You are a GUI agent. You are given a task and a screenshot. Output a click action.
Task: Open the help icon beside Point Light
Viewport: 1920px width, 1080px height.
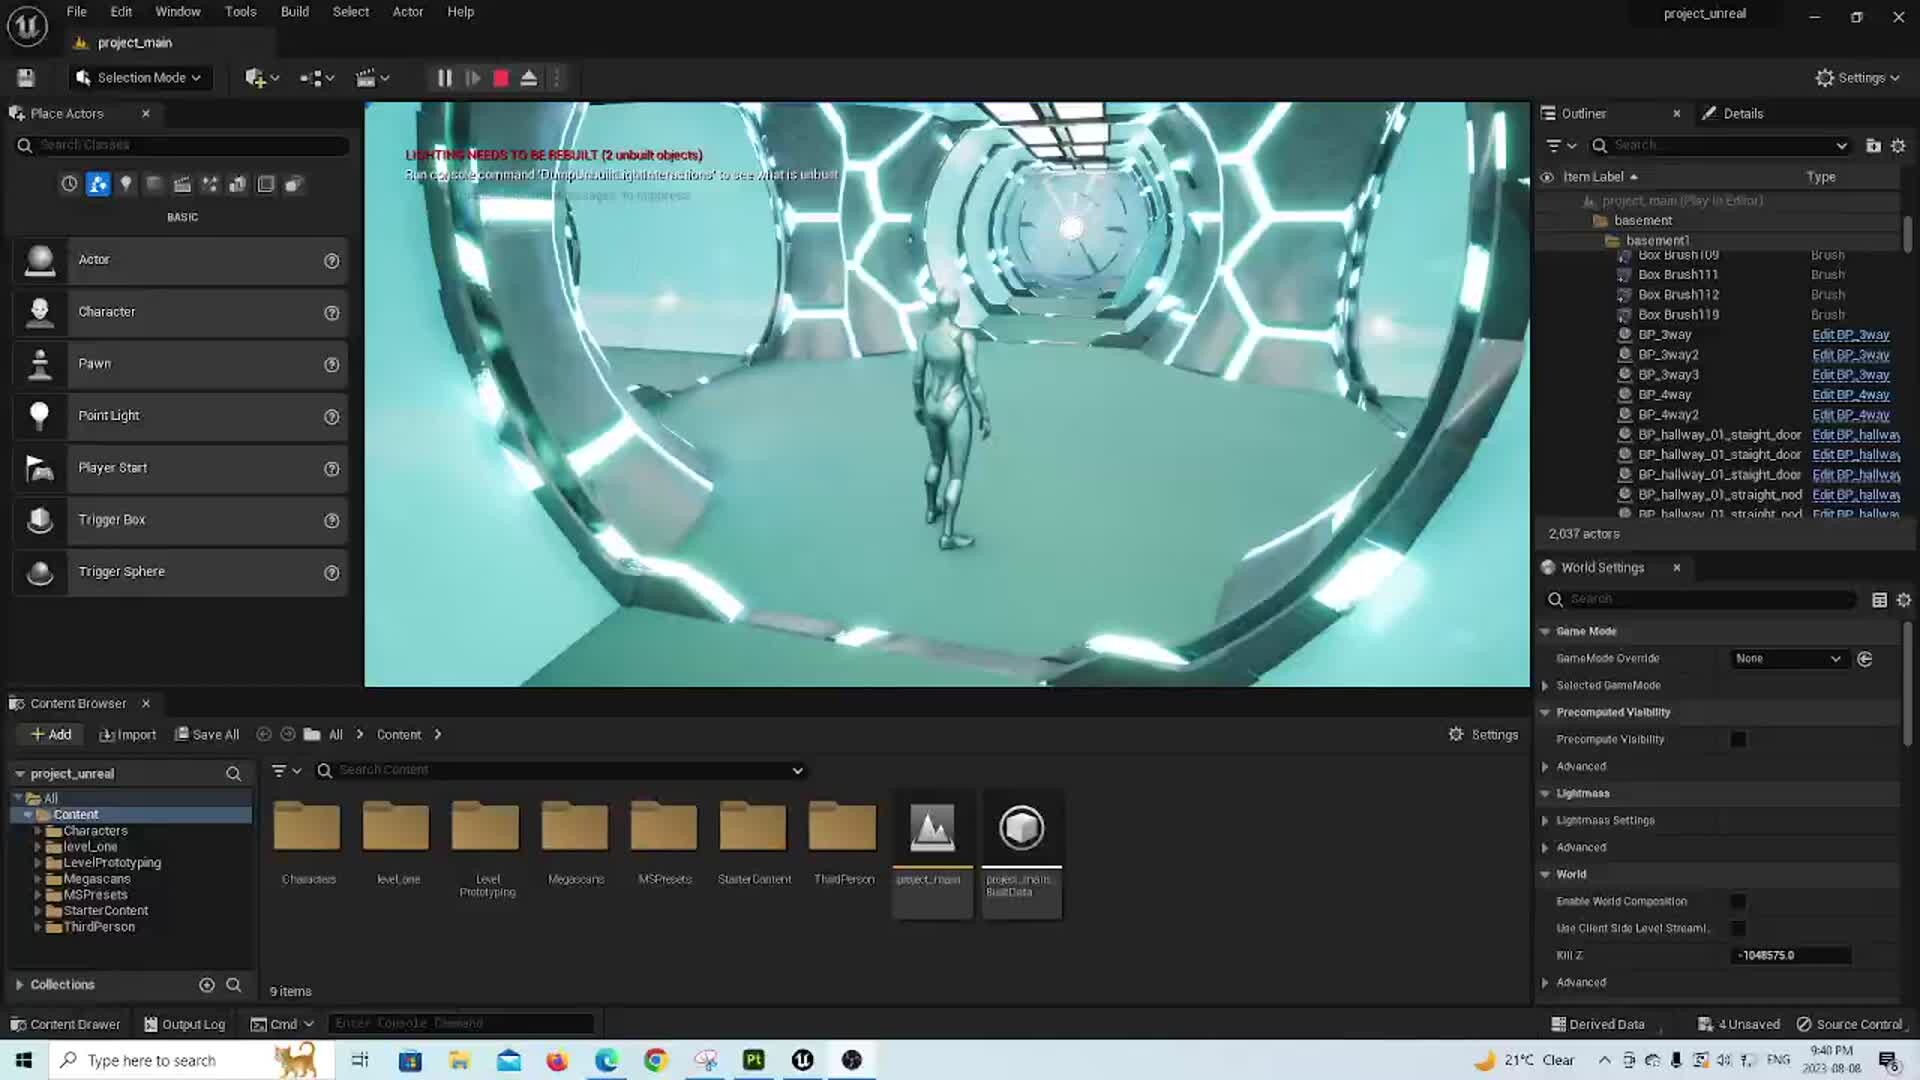click(x=331, y=417)
